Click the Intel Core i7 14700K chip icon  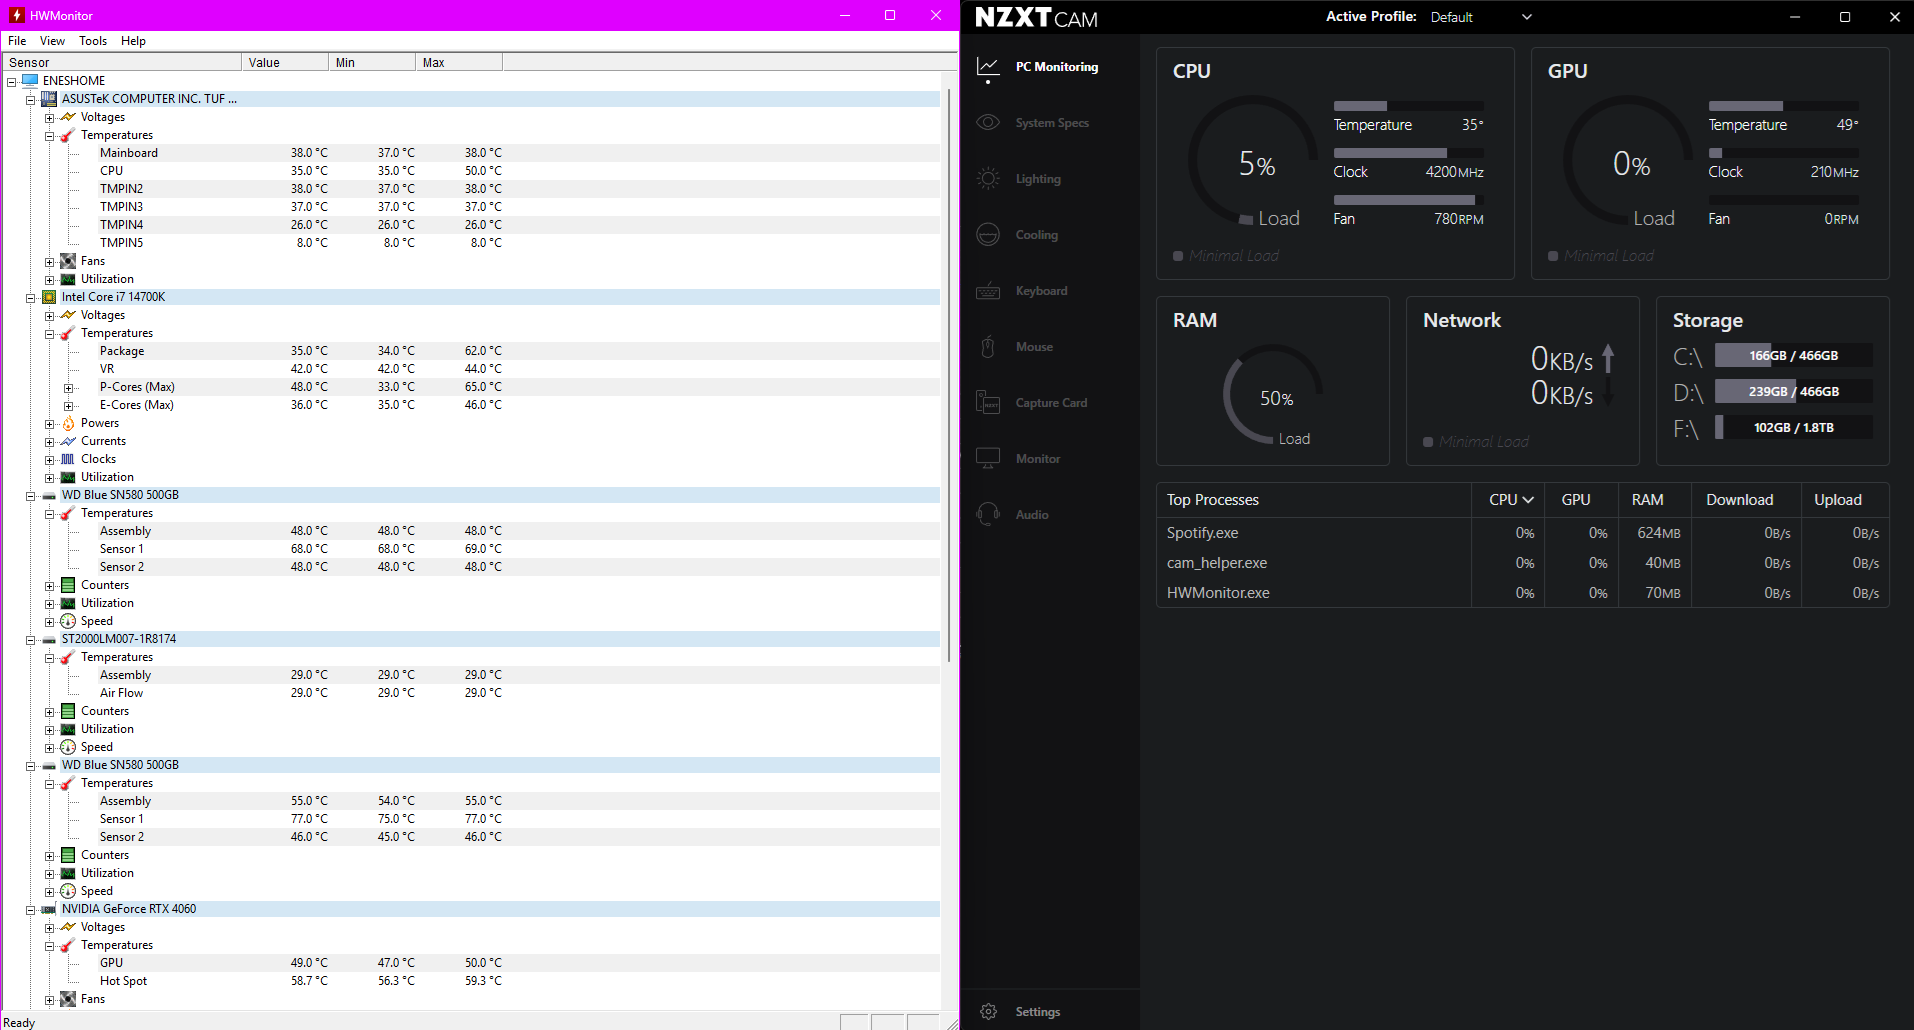49,297
